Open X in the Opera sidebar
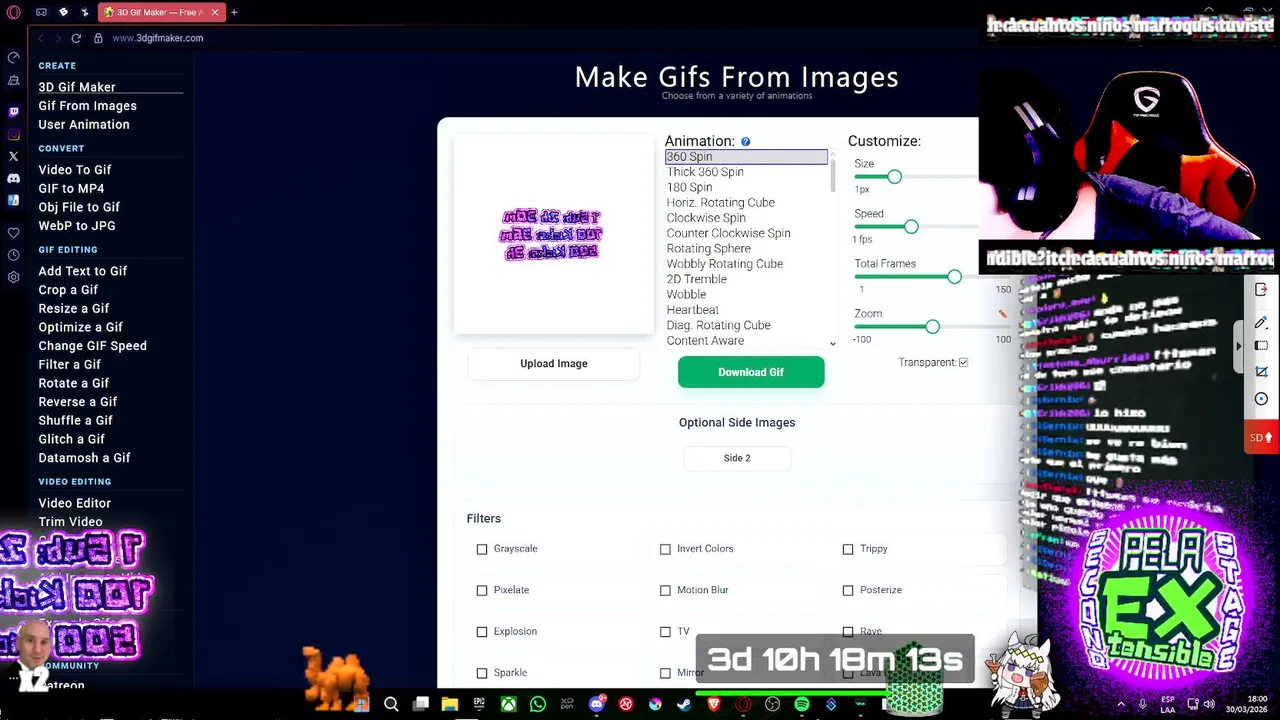The height and width of the screenshot is (720, 1280). tap(13, 156)
